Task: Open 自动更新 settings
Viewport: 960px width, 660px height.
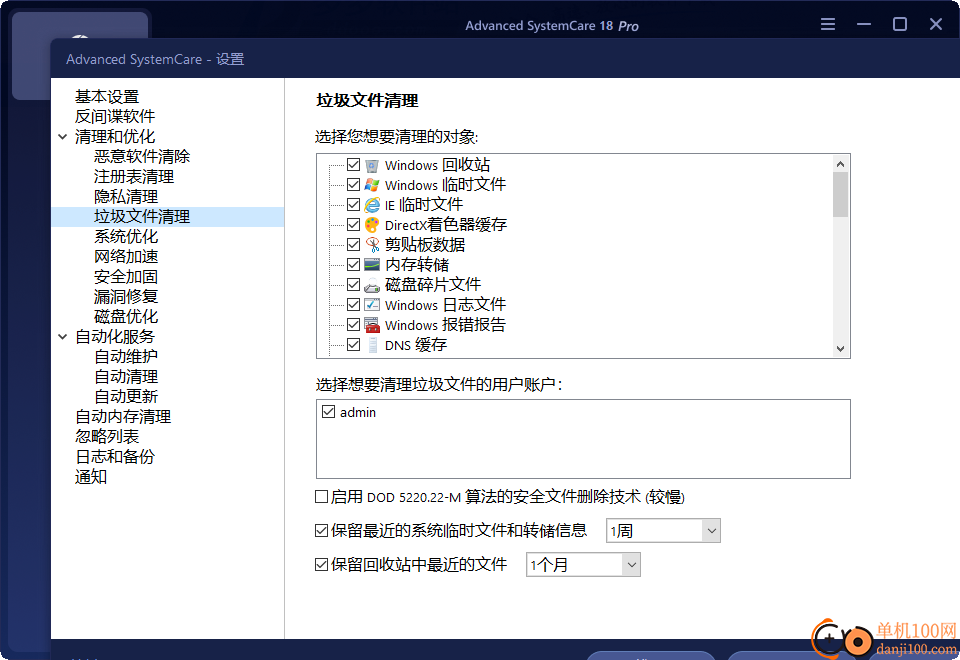Action: click(x=126, y=397)
